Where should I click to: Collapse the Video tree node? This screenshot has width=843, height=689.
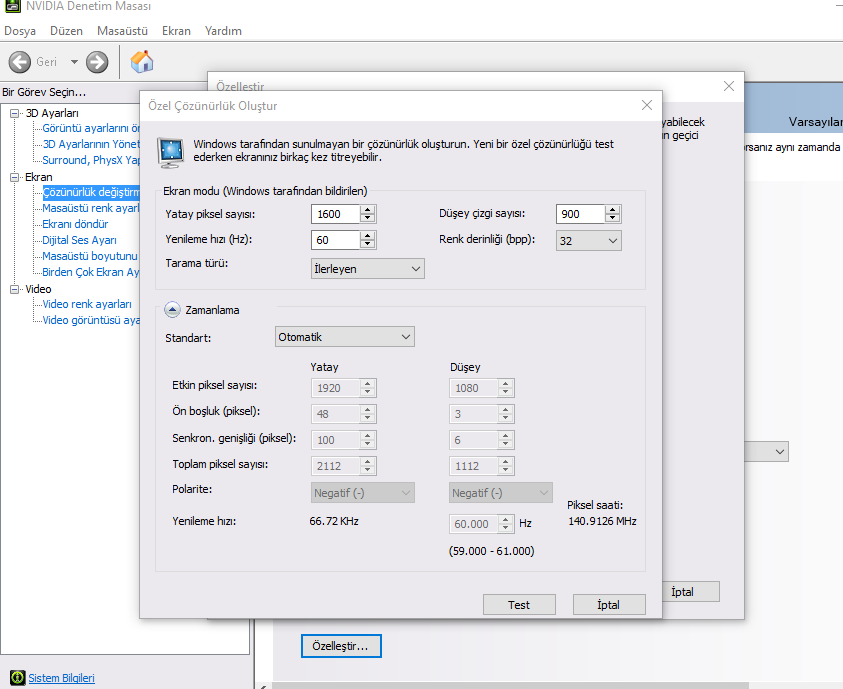(15, 289)
